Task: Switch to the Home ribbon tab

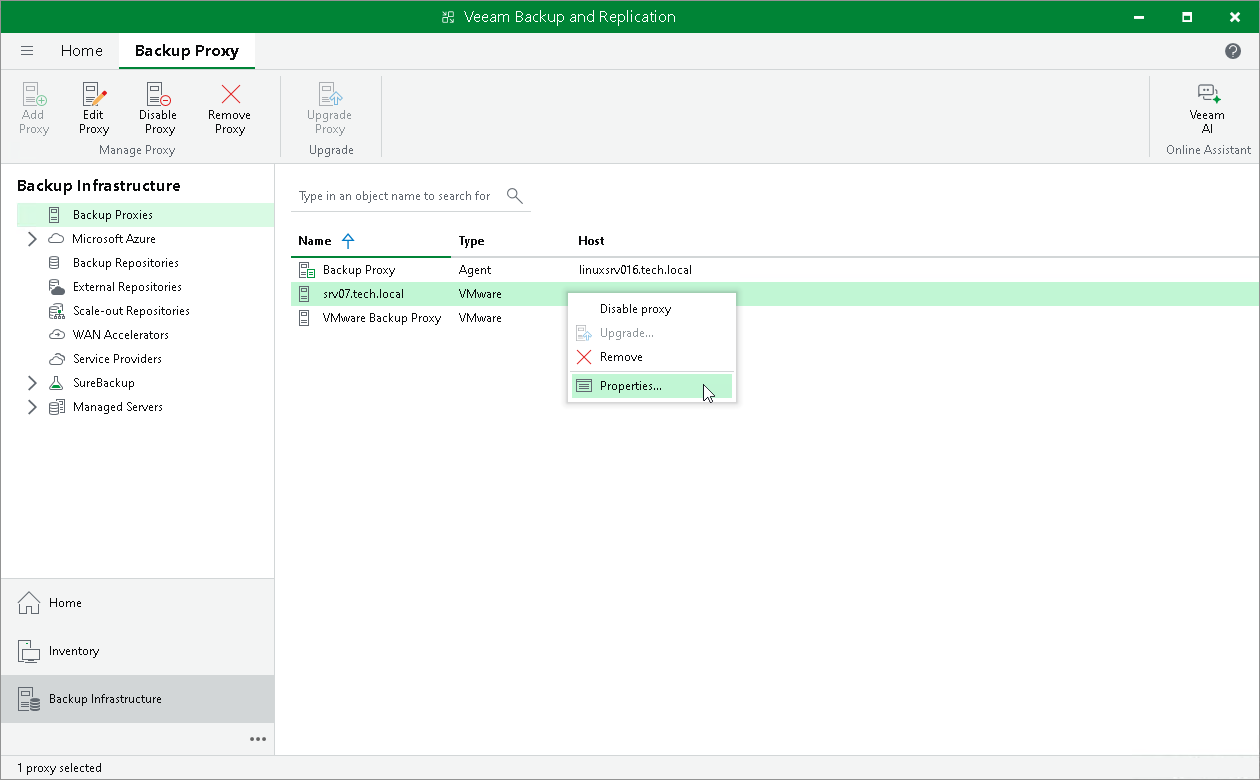Action: point(81,51)
